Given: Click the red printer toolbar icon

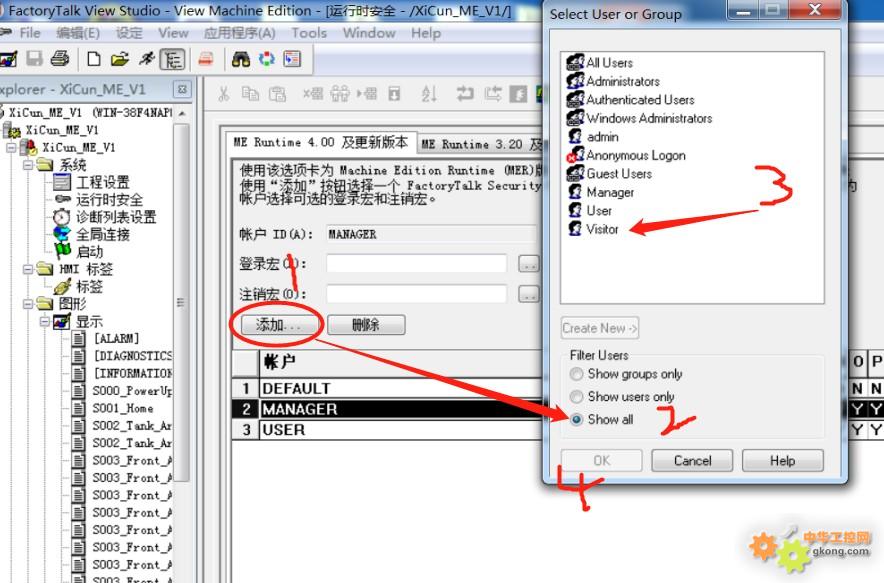Looking at the screenshot, I should pos(206,59).
